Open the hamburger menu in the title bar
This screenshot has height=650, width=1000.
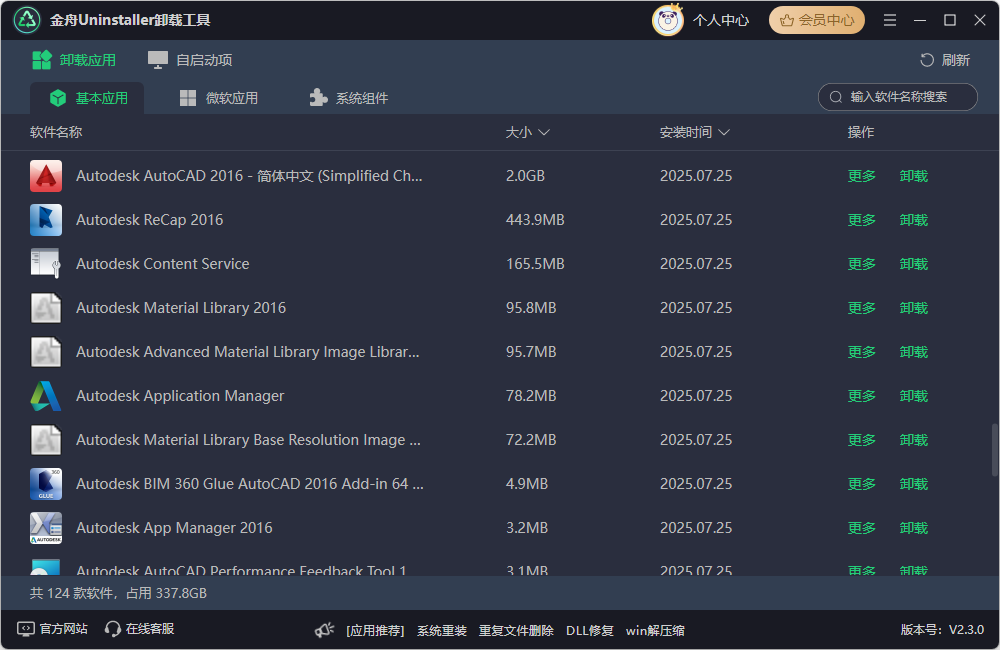pyautogui.click(x=889, y=19)
